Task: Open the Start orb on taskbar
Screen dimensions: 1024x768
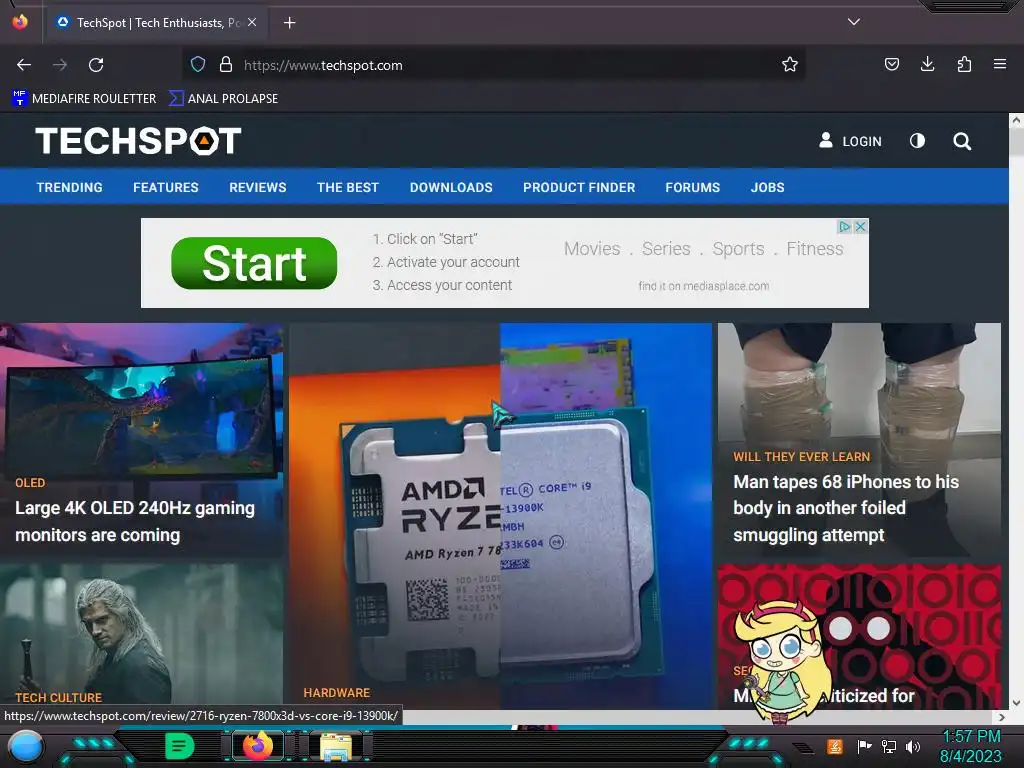Action: coord(25,746)
